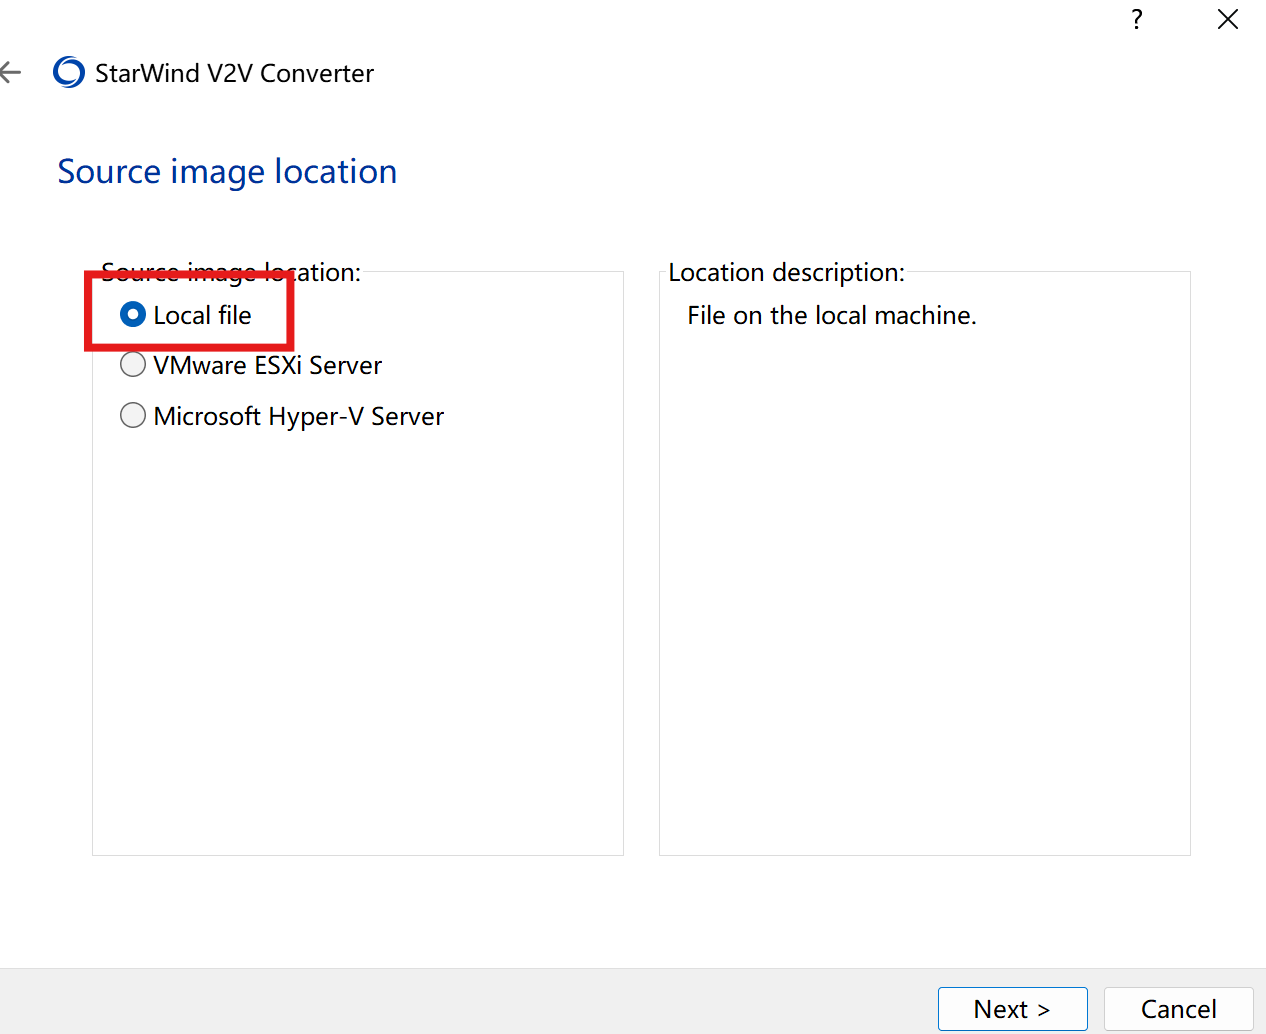Proceed with the Next > button
Screen dimensions: 1266x1034
pyautogui.click(x=1012, y=1009)
